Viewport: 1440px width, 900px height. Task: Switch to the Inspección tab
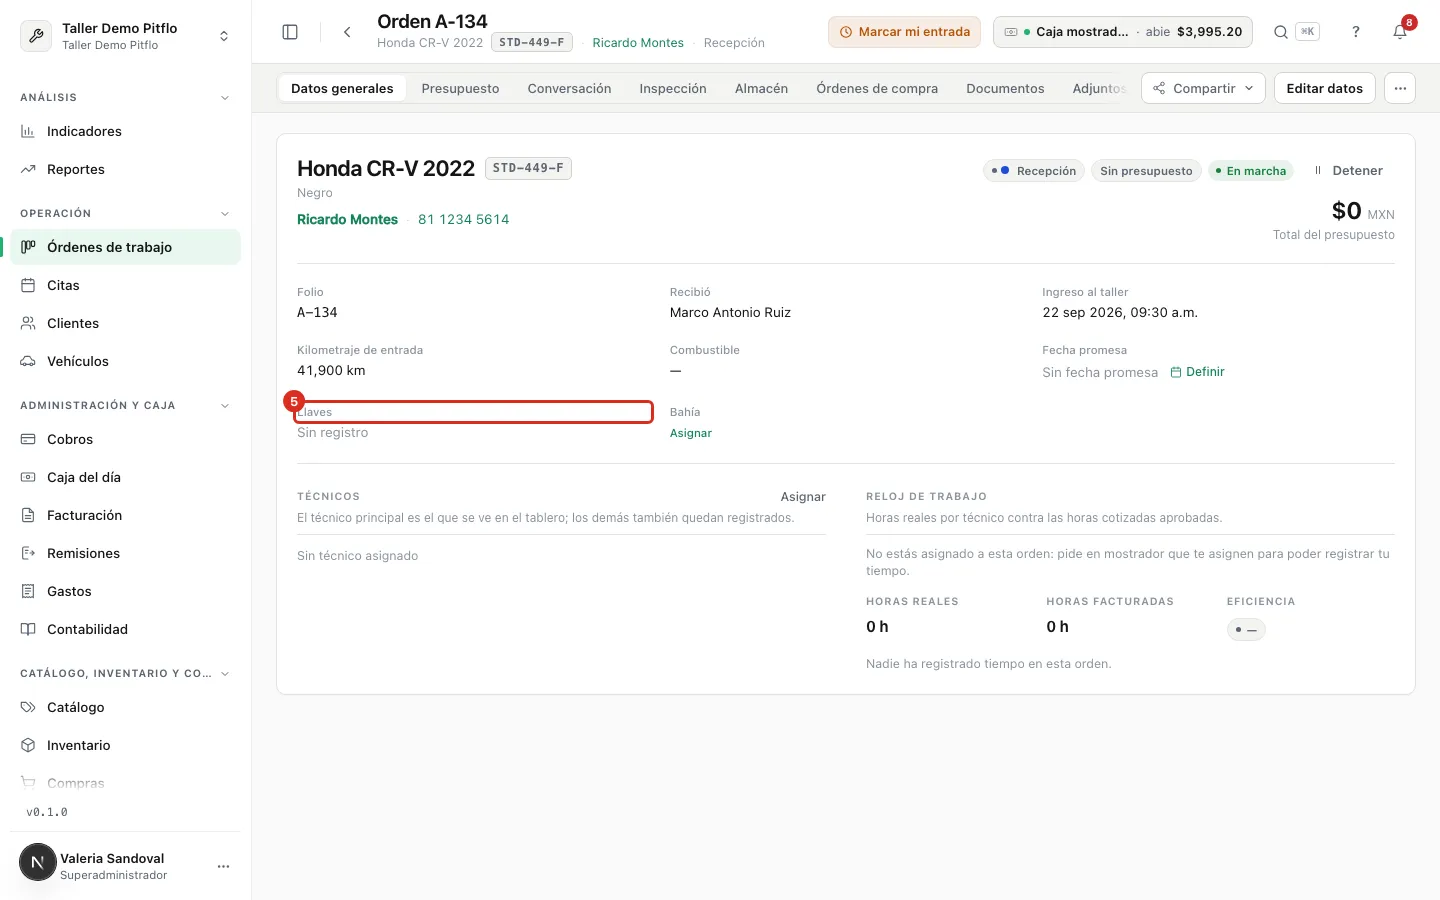coord(673,88)
